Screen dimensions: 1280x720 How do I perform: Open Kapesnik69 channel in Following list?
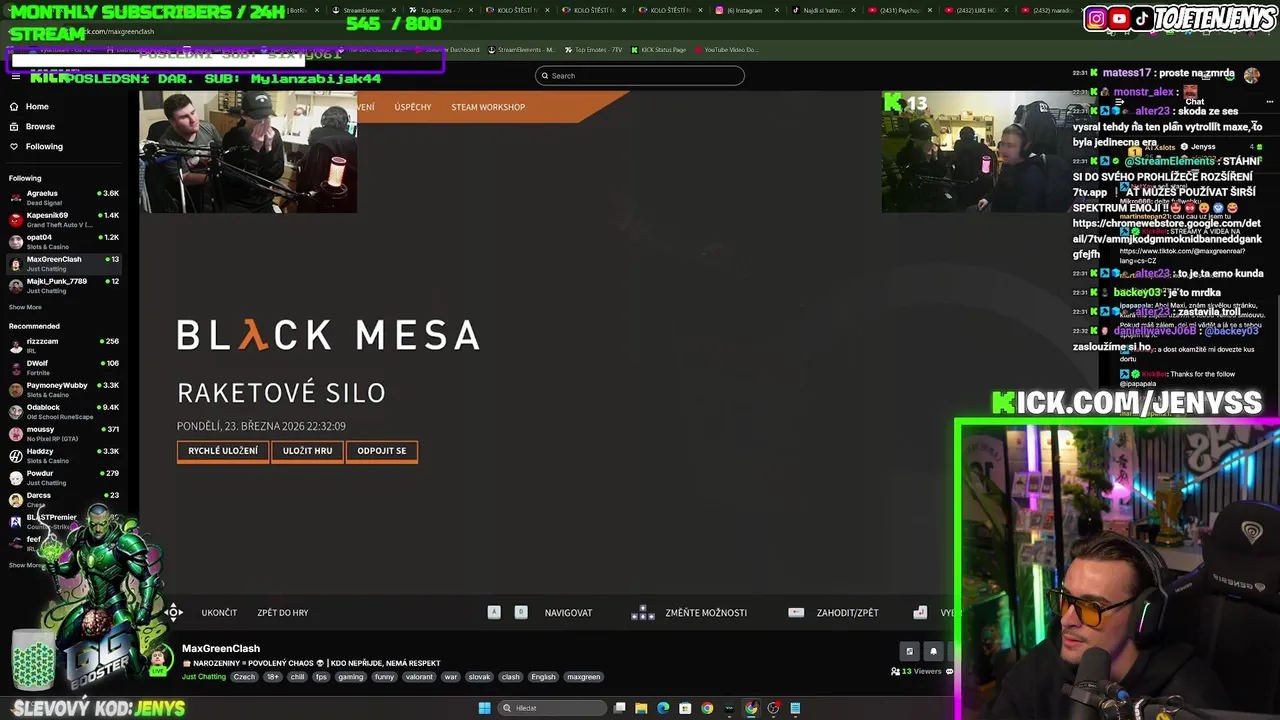[x=64, y=219]
